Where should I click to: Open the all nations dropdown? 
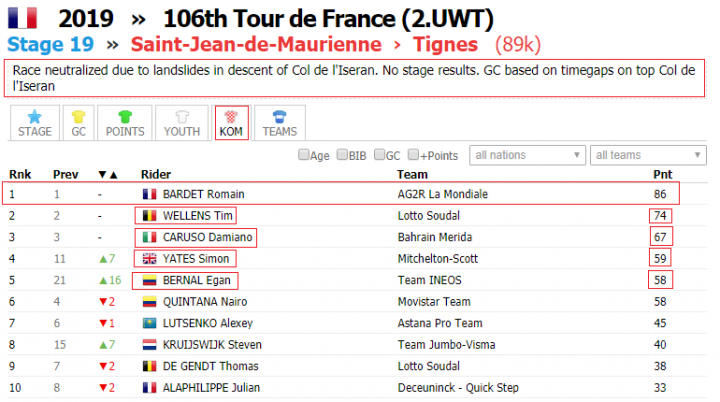(527, 155)
